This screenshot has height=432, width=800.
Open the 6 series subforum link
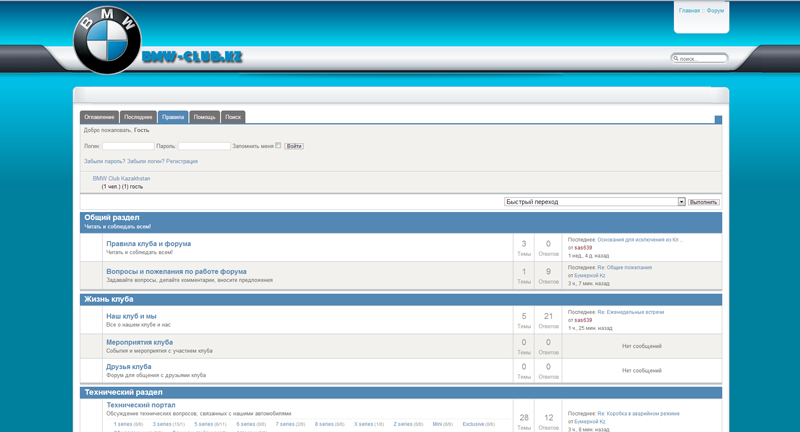tap(245, 424)
